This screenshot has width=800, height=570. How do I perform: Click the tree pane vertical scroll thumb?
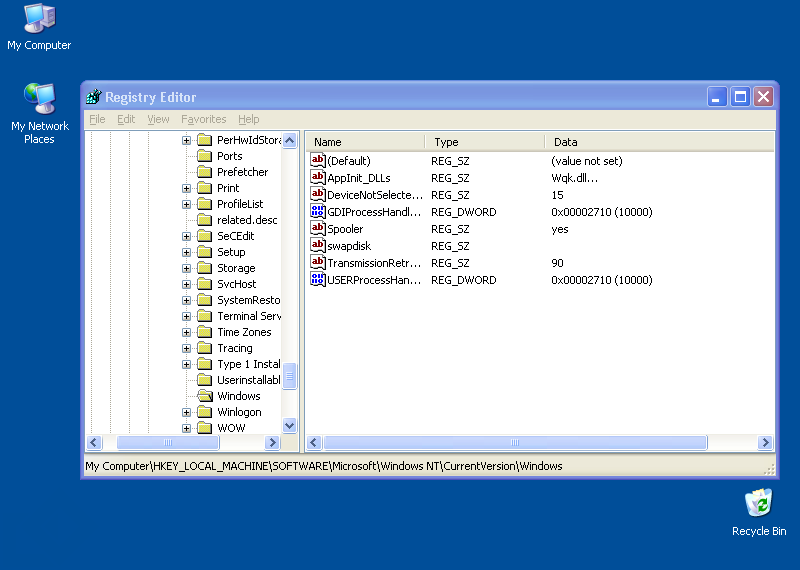[x=289, y=376]
